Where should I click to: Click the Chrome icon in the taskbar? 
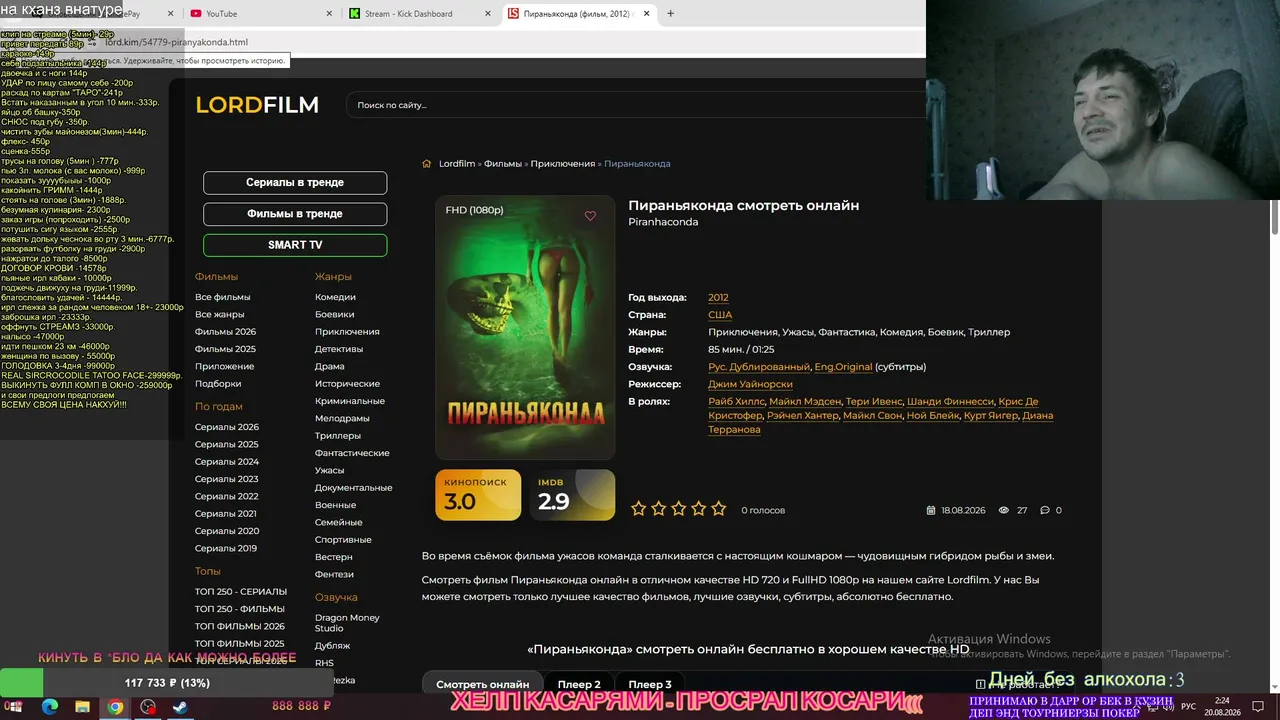click(116, 707)
